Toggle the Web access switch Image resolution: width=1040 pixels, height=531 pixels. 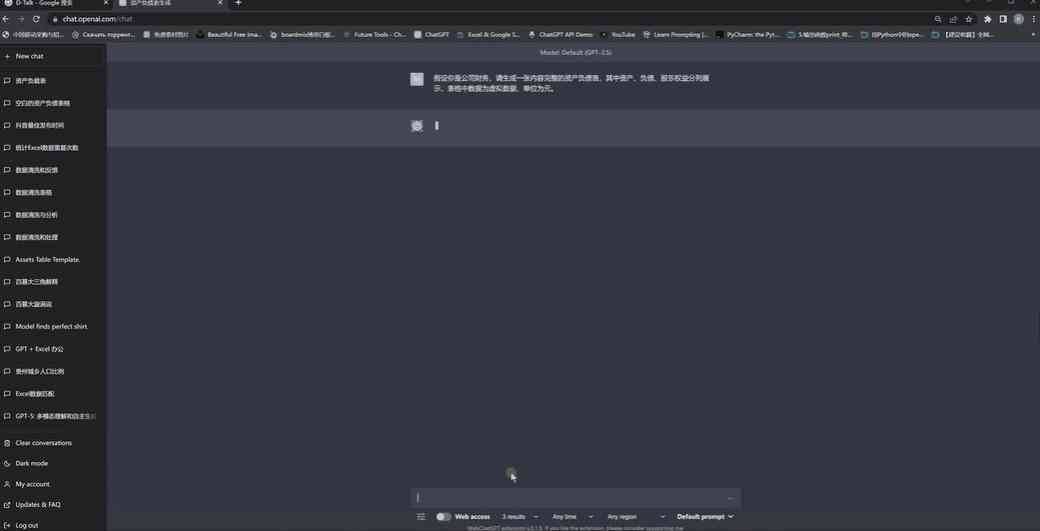tap(443, 516)
